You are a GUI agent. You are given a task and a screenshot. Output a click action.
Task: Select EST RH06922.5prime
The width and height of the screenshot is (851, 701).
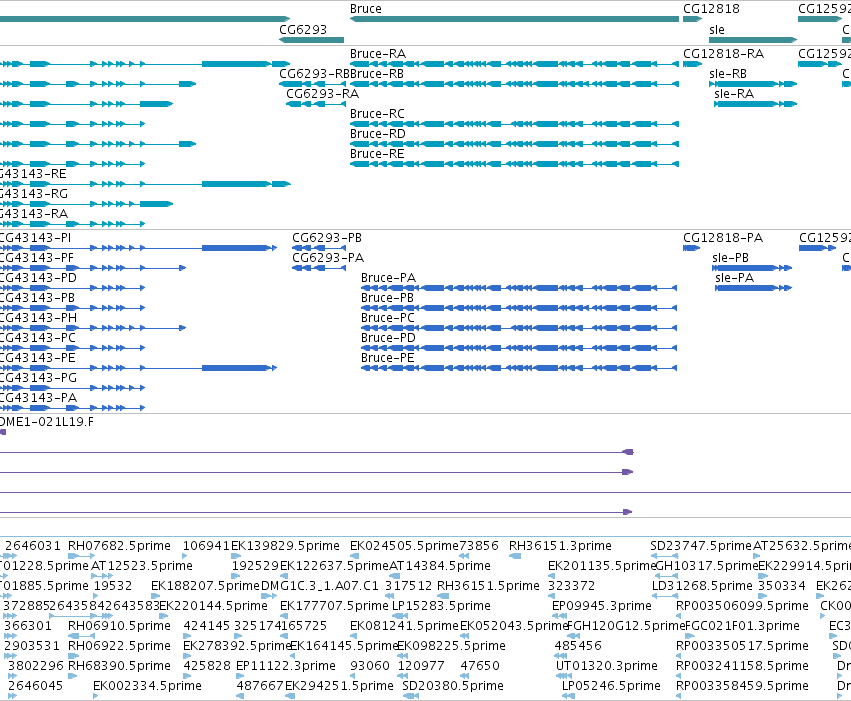coord(119,646)
